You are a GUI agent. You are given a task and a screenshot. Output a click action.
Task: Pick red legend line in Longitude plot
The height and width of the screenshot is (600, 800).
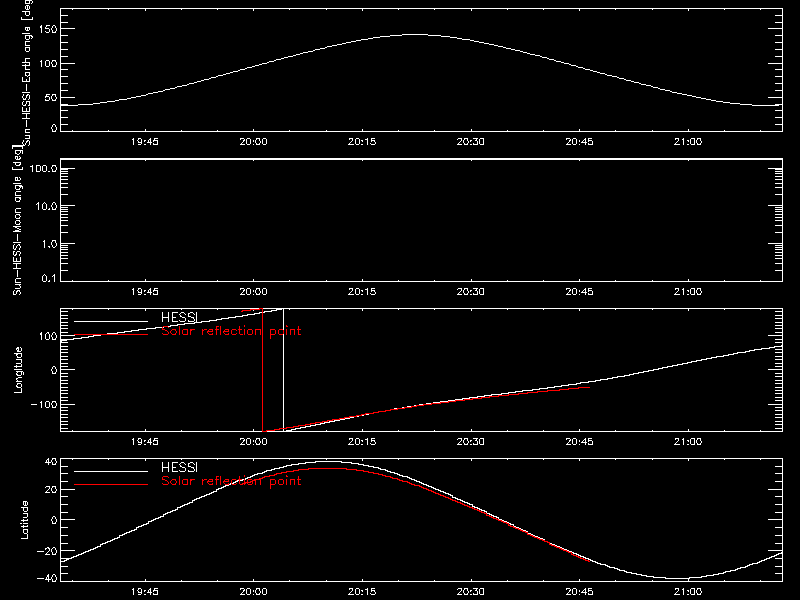tap(111, 335)
